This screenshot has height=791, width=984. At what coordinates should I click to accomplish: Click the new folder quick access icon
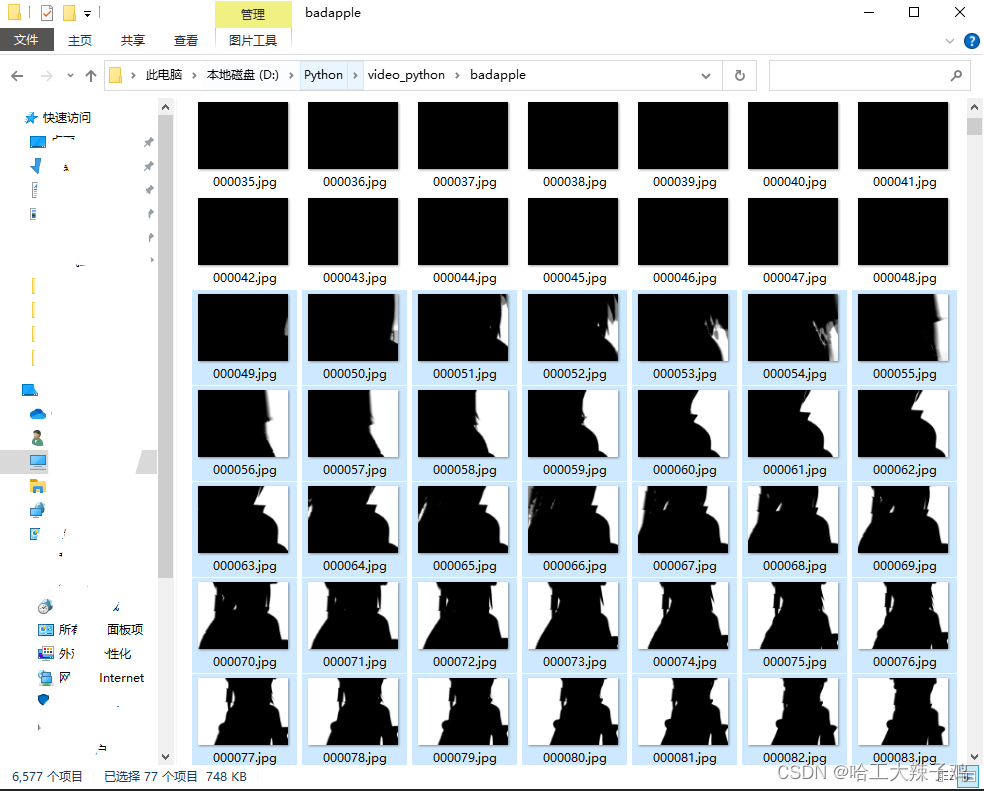(69, 13)
